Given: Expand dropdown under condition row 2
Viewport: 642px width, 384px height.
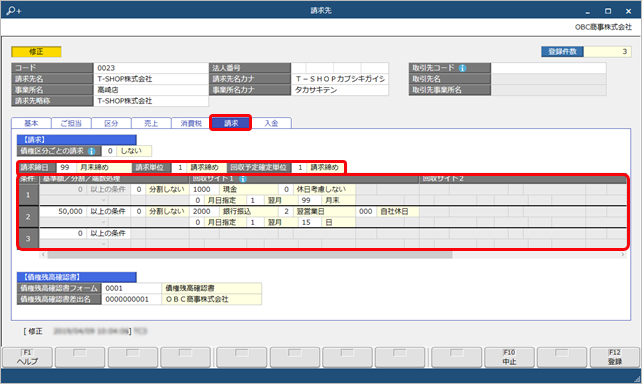Looking at the screenshot, I should tap(104, 222).
